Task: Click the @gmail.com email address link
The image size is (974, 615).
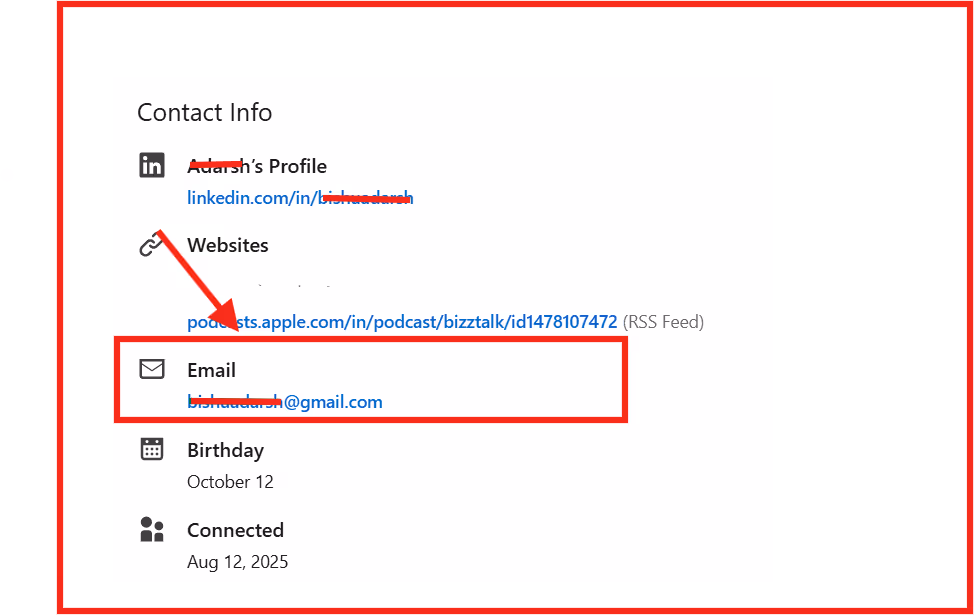Action: (x=285, y=402)
